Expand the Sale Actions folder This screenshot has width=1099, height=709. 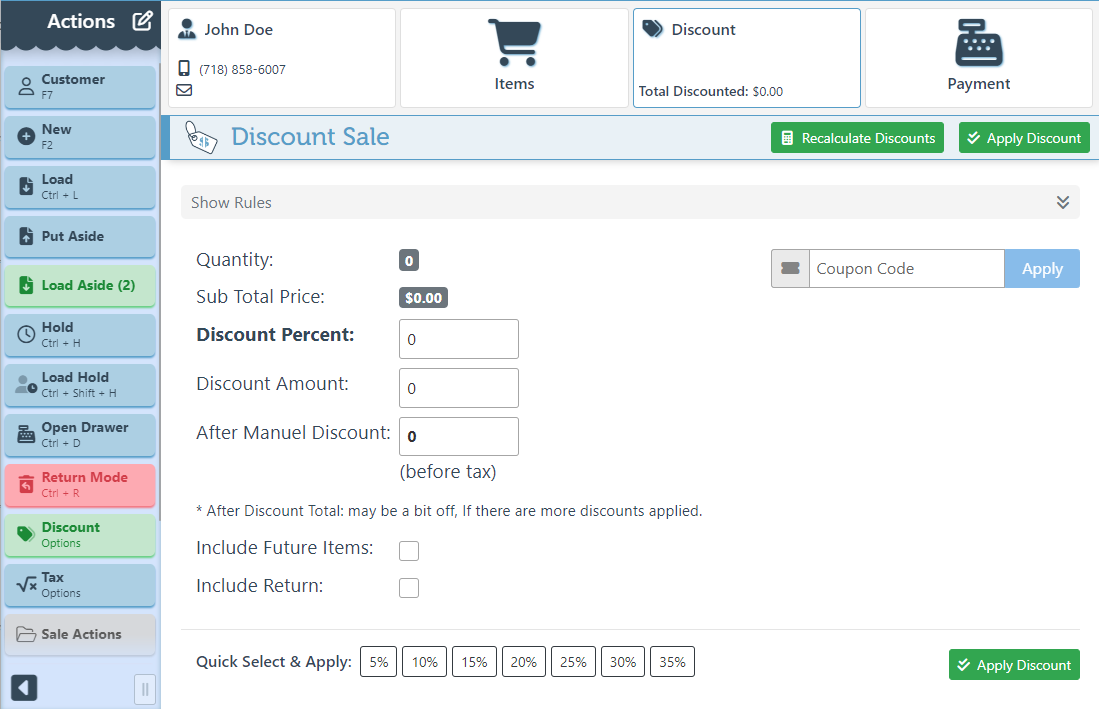pyautogui.click(x=80, y=634)
